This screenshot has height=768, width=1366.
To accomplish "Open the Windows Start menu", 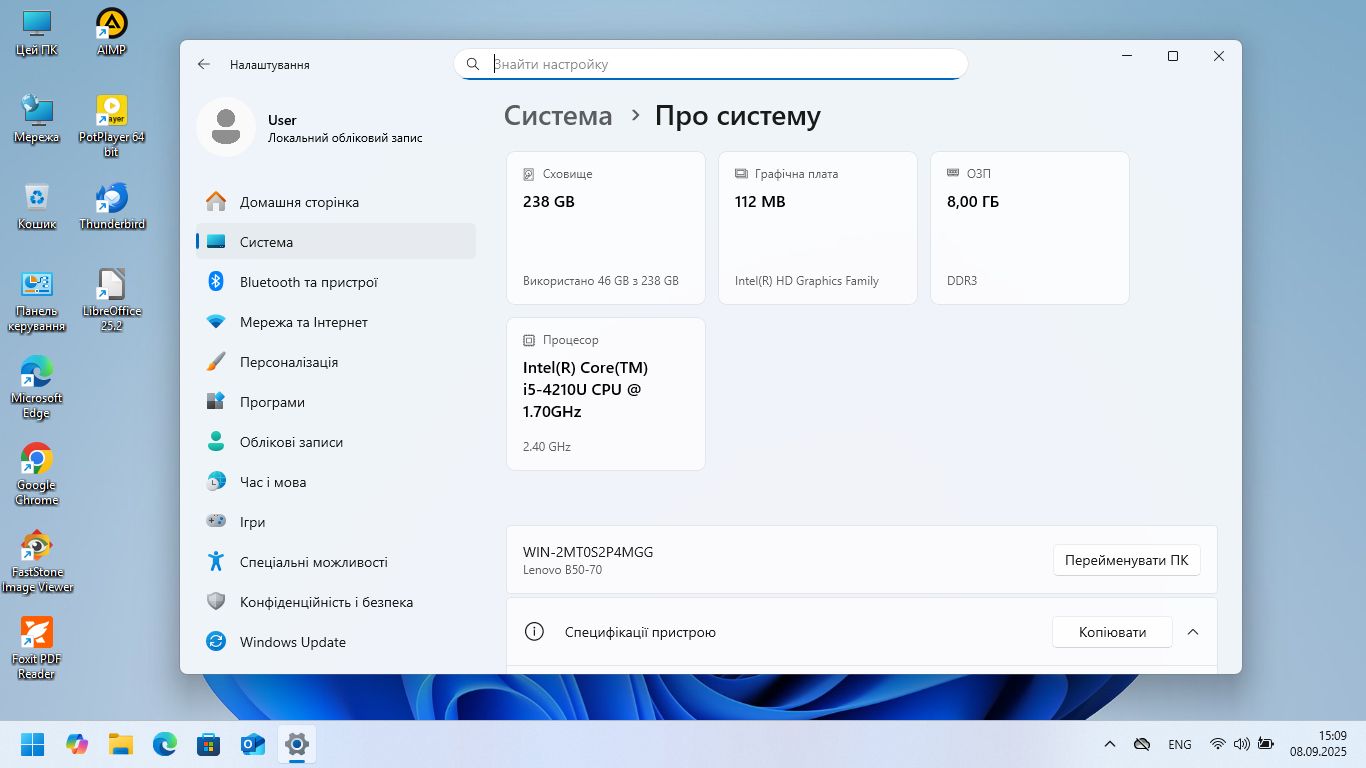I will (x=33, y=744).
